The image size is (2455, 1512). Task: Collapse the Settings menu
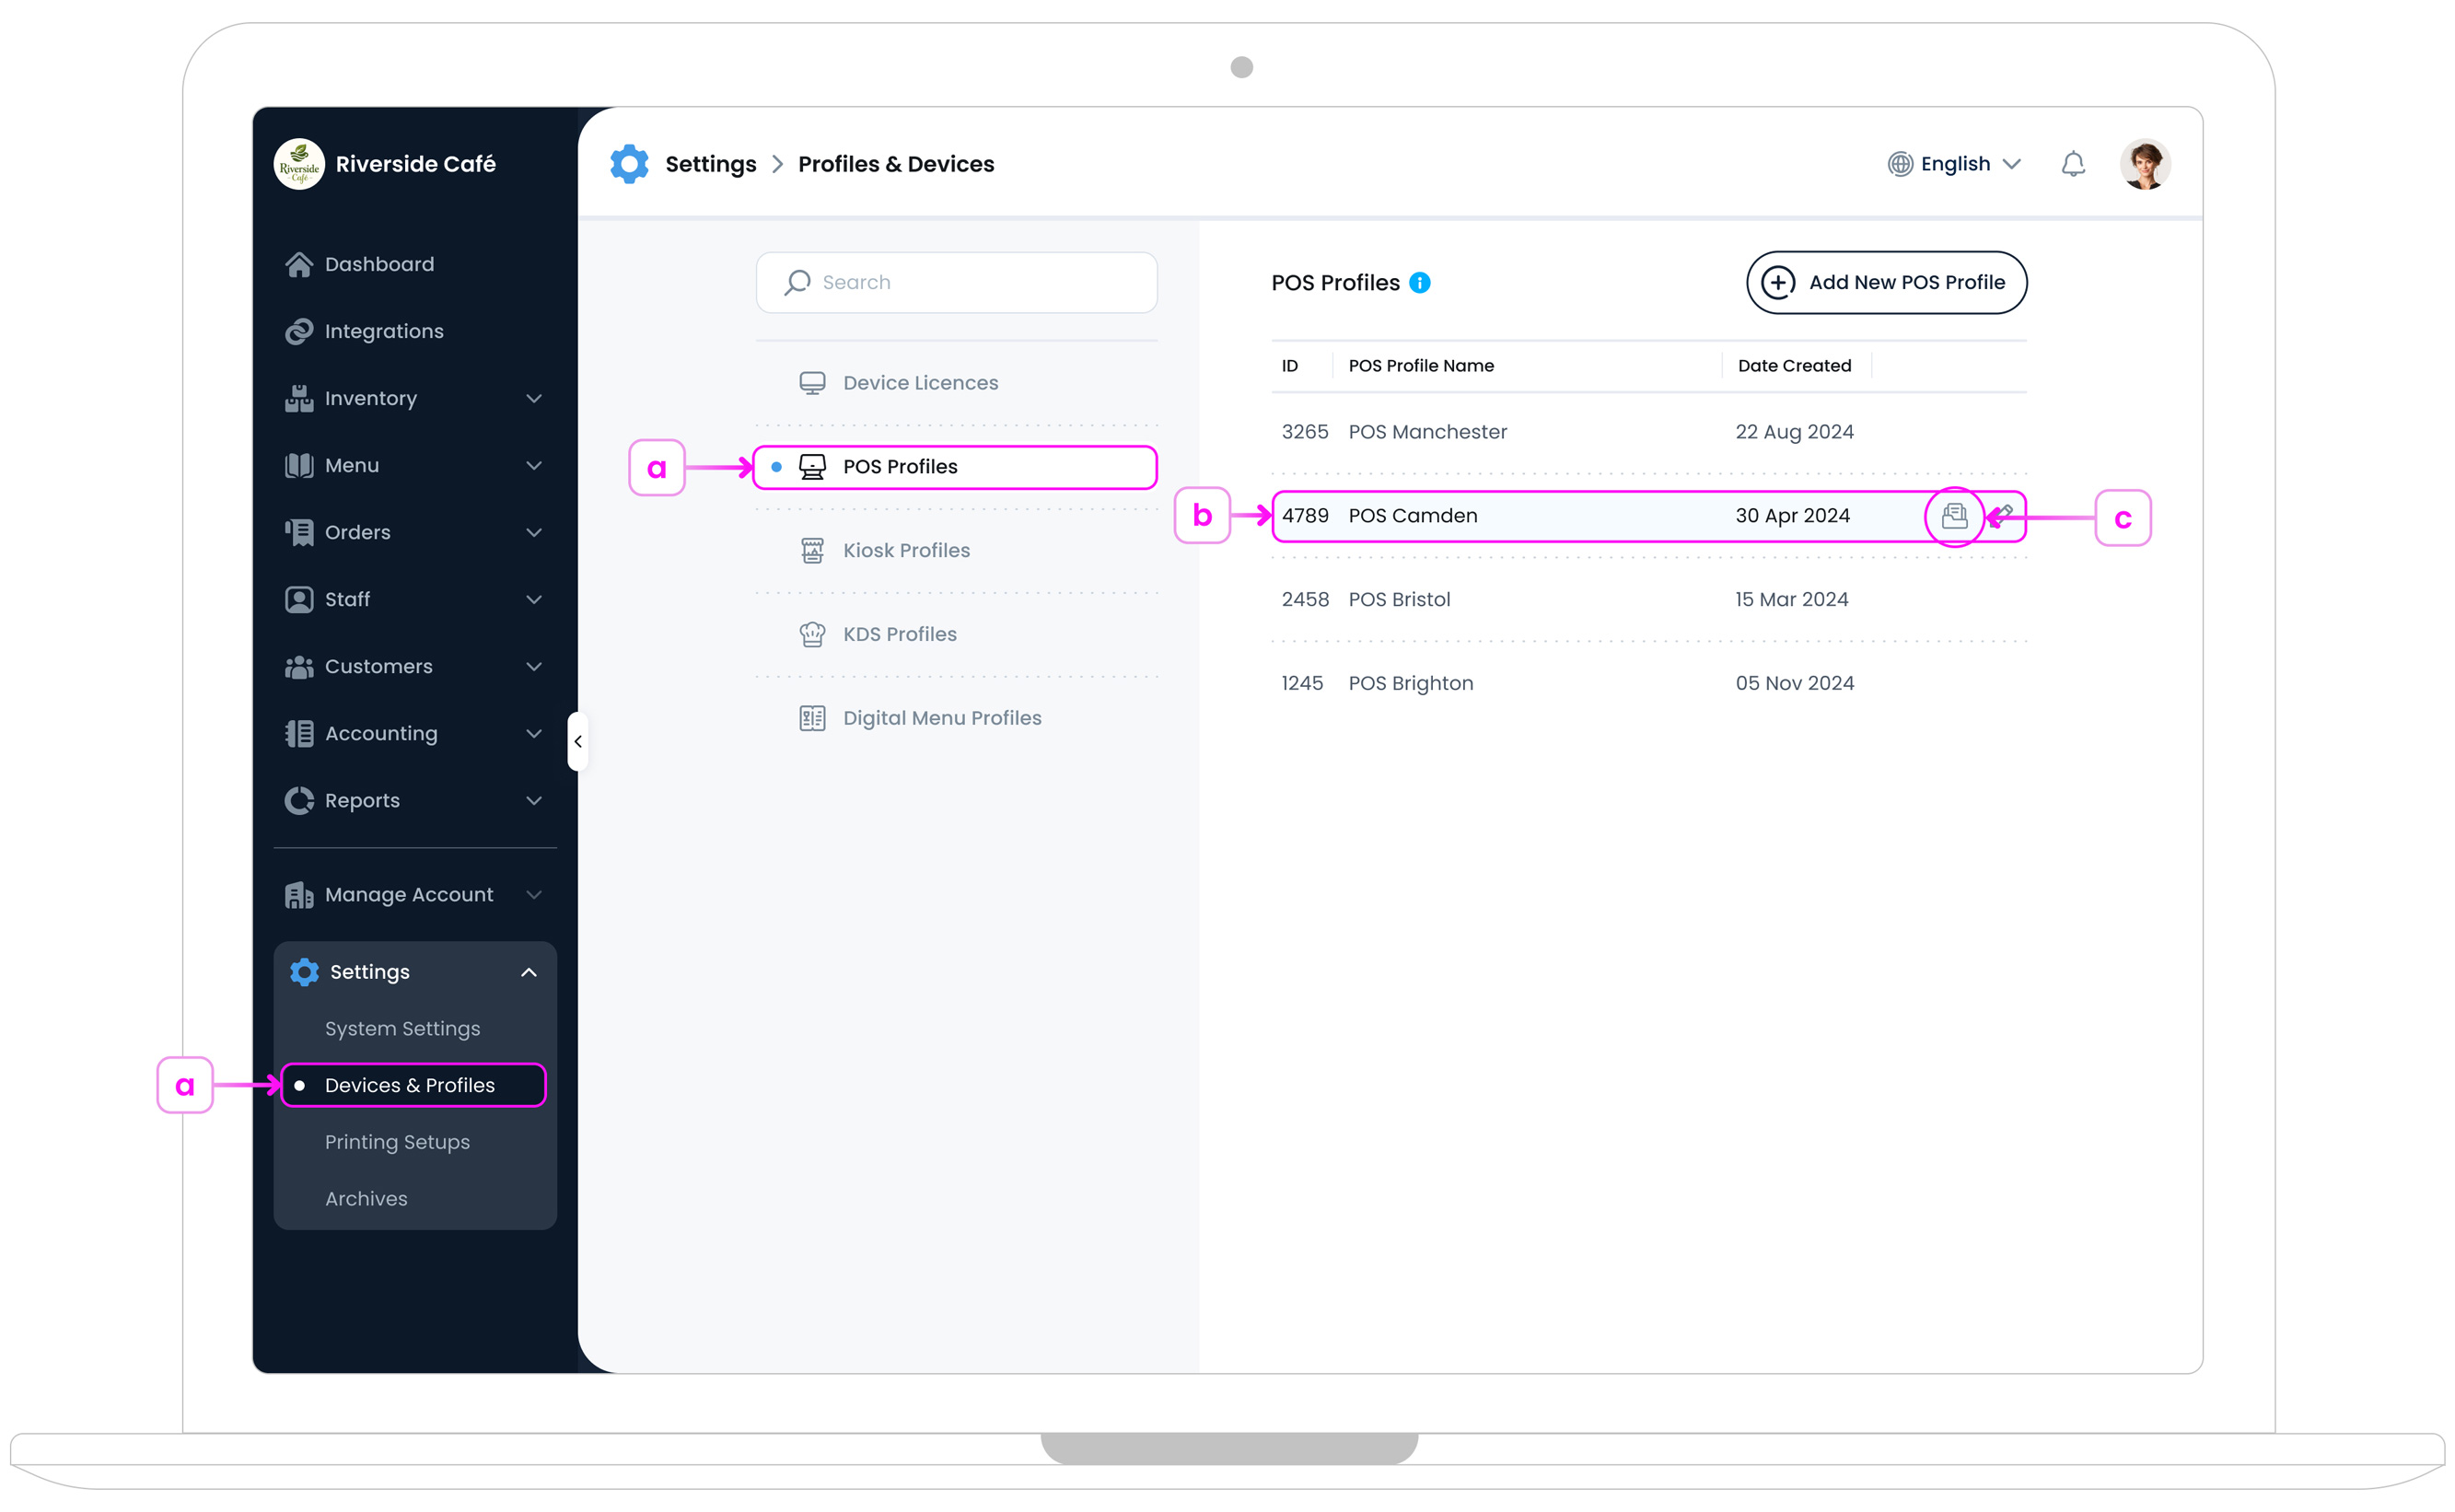point(528,971)
